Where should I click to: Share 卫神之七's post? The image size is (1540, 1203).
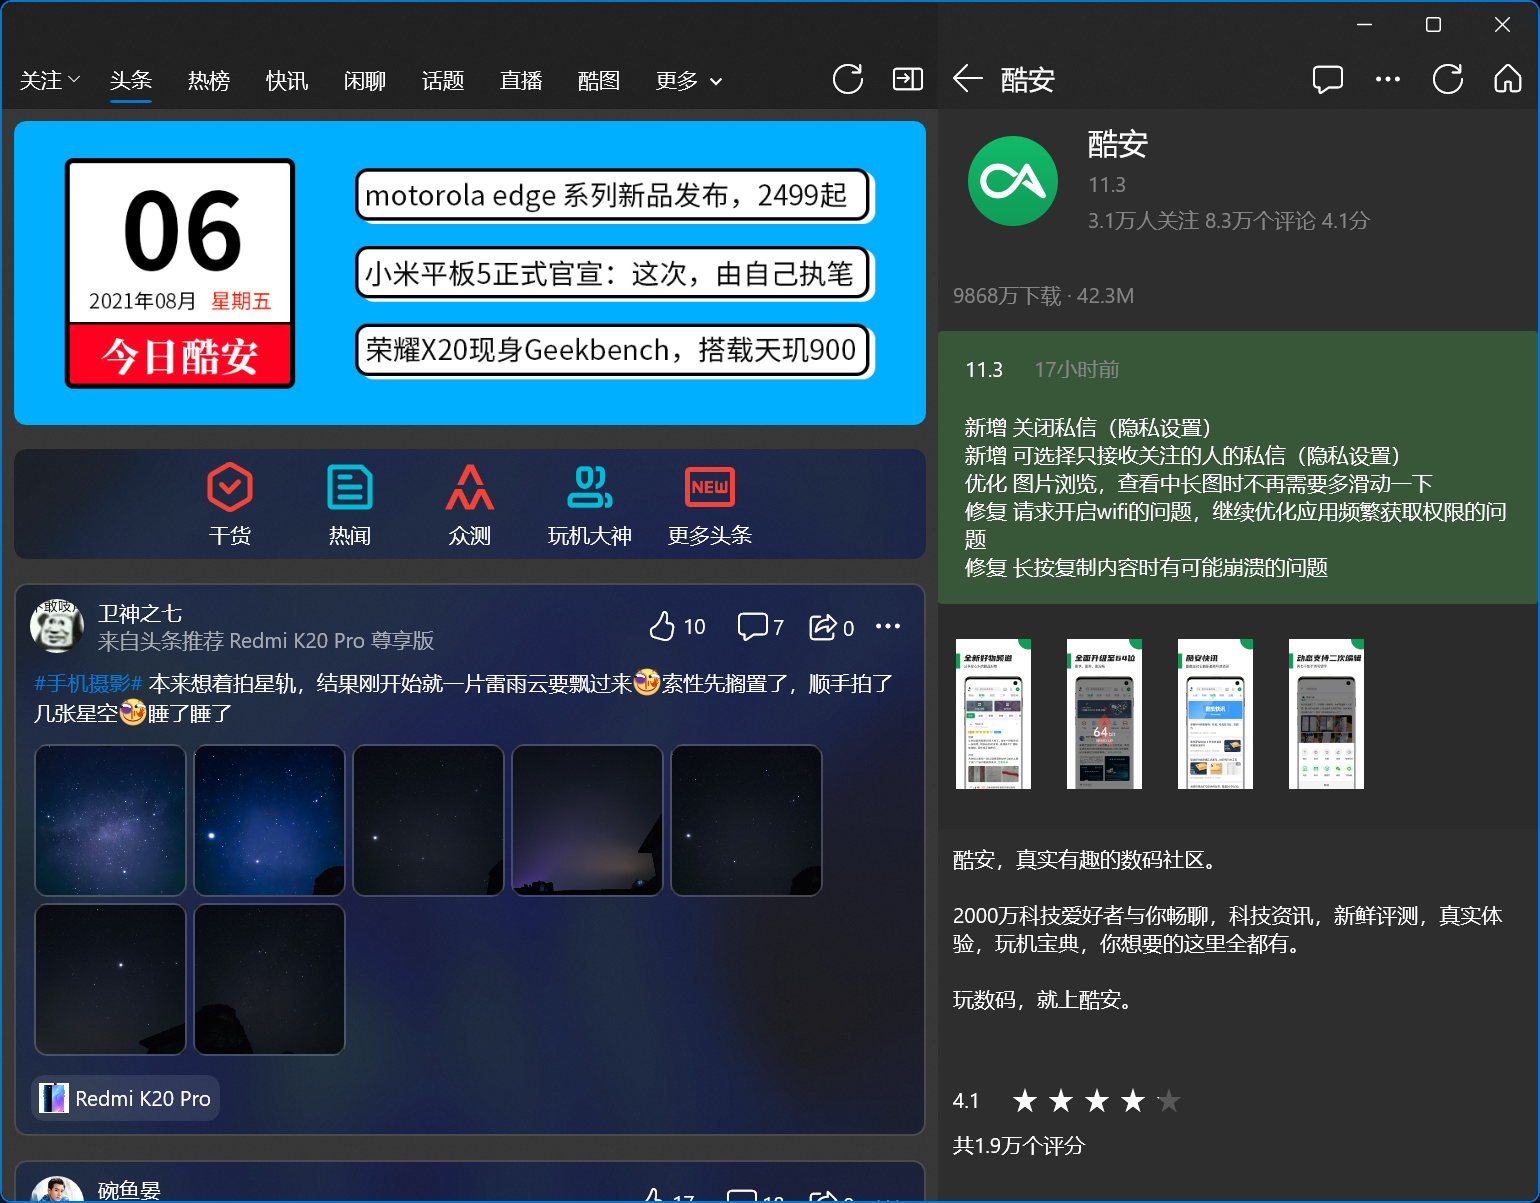(x=832, y=627)
